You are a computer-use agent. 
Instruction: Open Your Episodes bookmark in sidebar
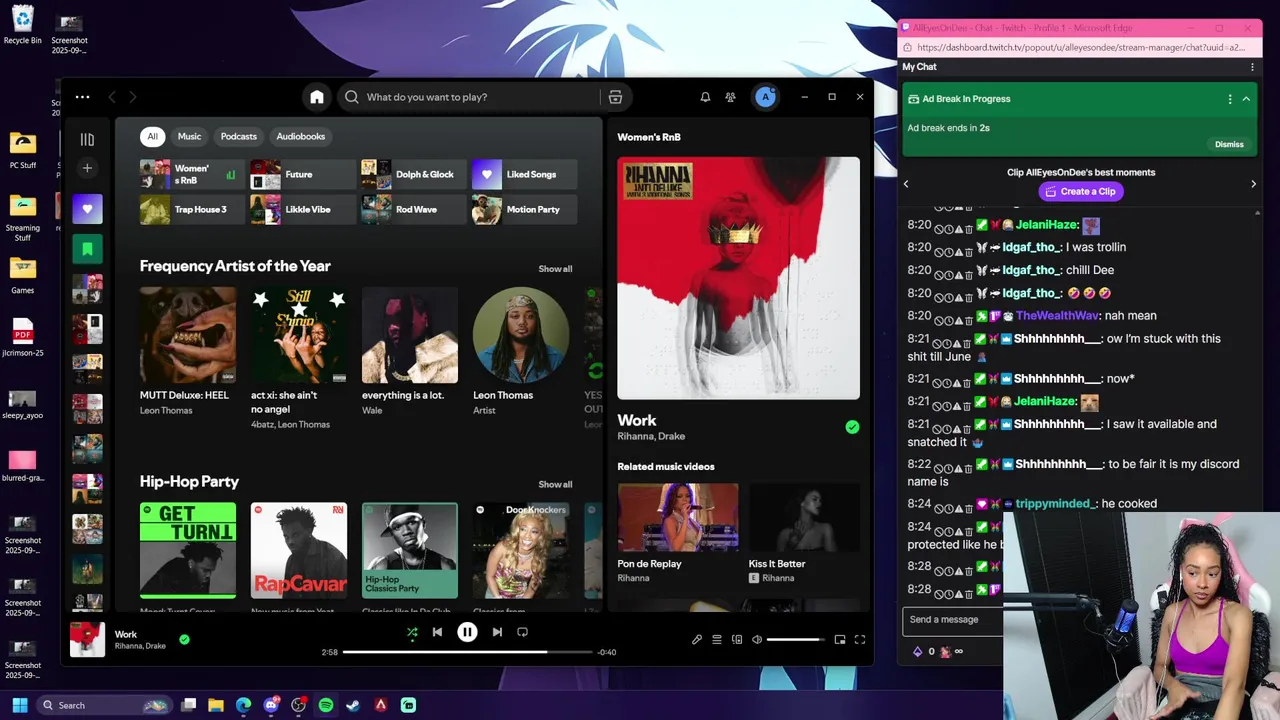coord(87,249)
